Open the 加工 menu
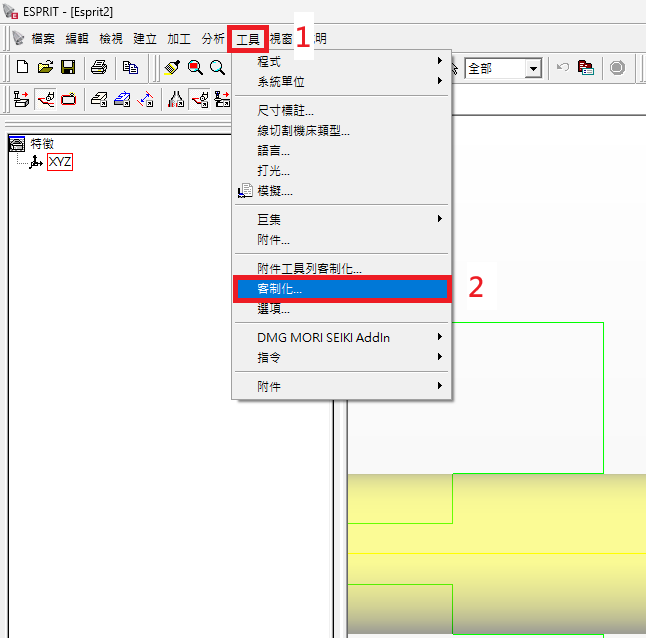This screenshot has height=638, width=646. point(179,39)
